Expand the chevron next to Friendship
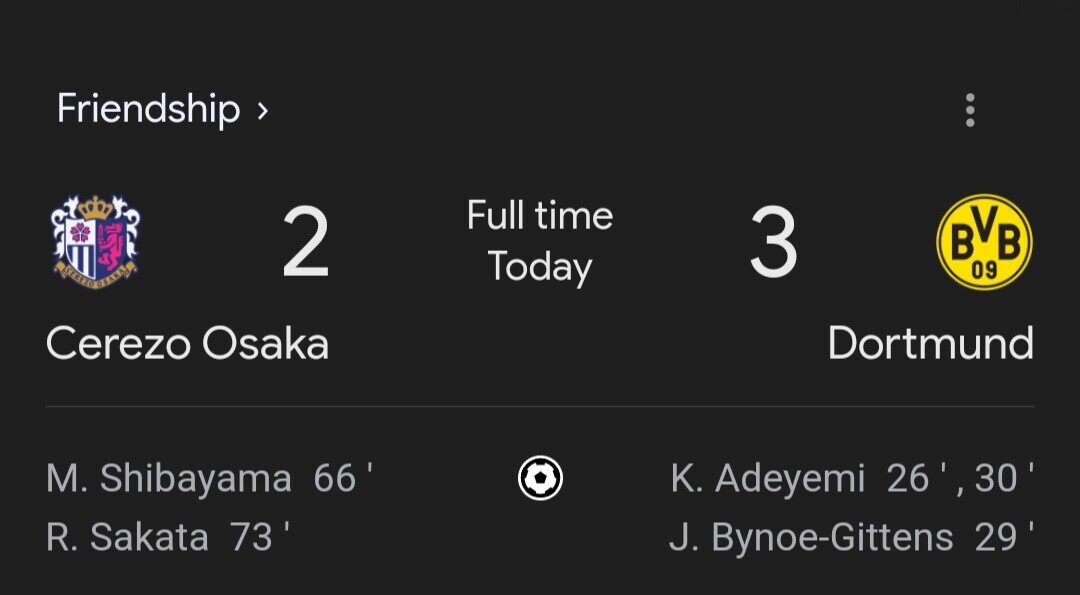Image resolution: width=1080 pixels, height=595 pixels. [x=262, y=110]
